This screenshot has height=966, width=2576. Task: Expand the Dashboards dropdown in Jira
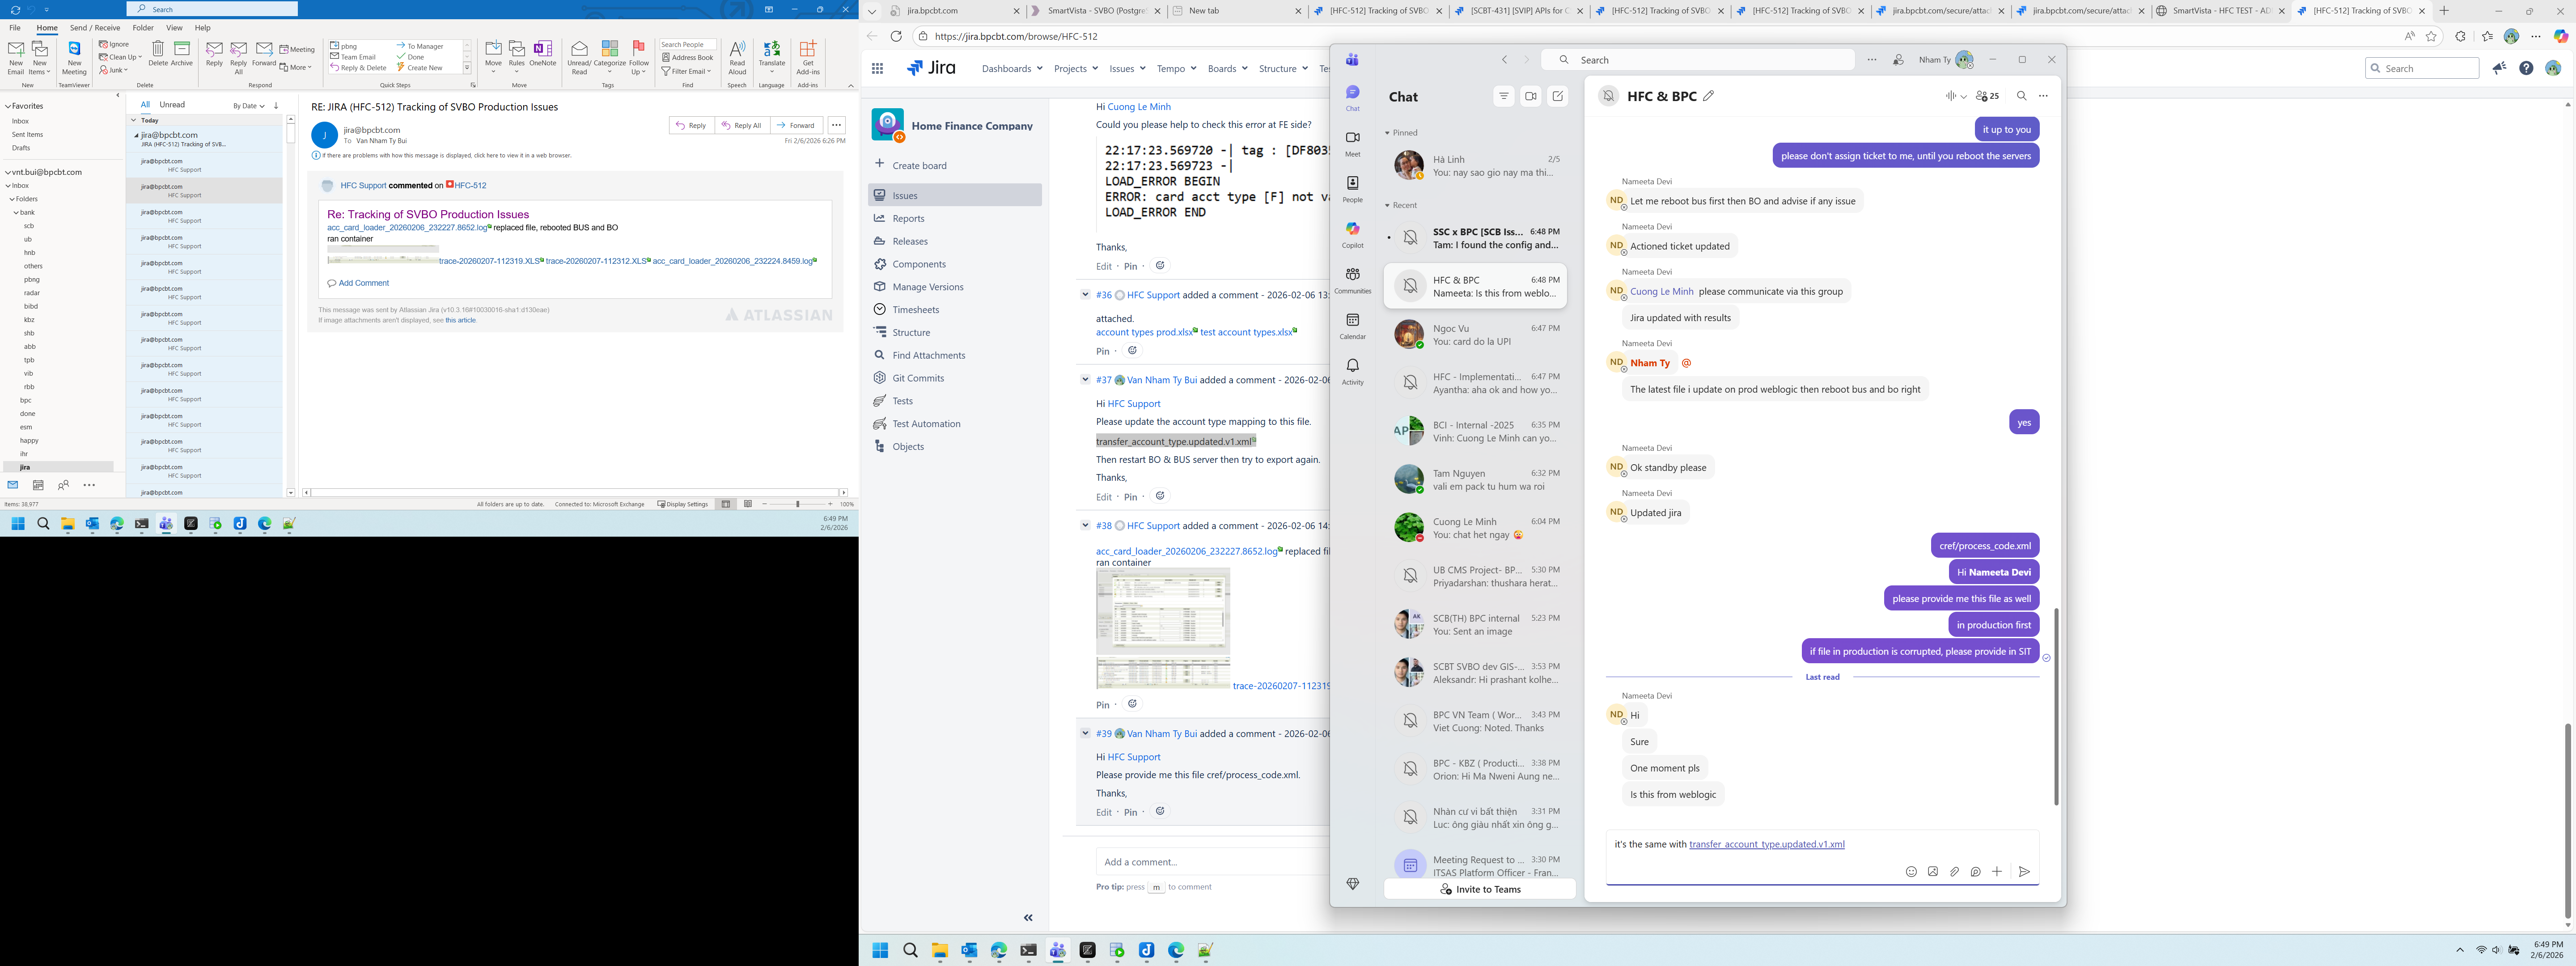(1012, 69)
